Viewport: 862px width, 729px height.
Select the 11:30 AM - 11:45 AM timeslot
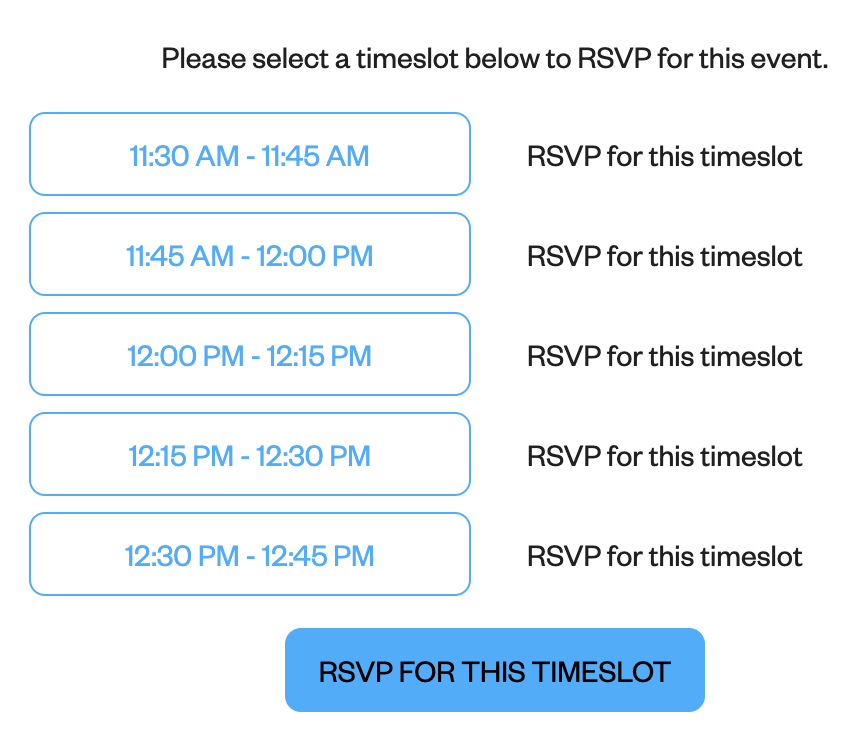(250, 154)
